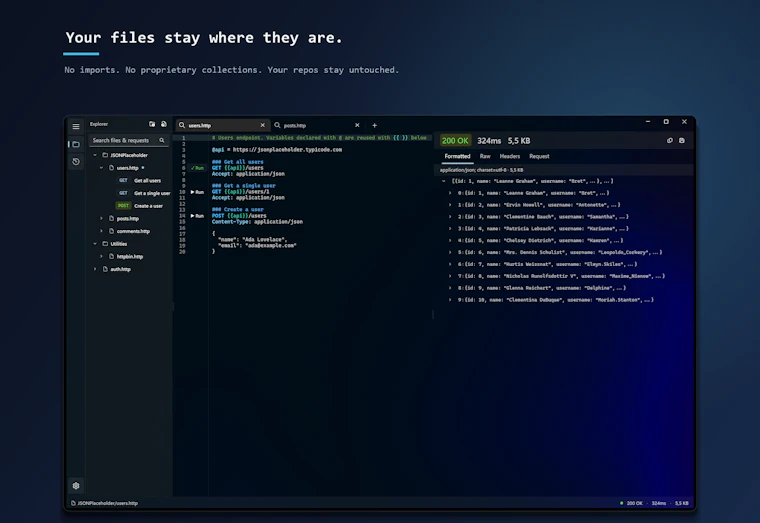
Task: Select the Request response tab
Action: (539, 157)
